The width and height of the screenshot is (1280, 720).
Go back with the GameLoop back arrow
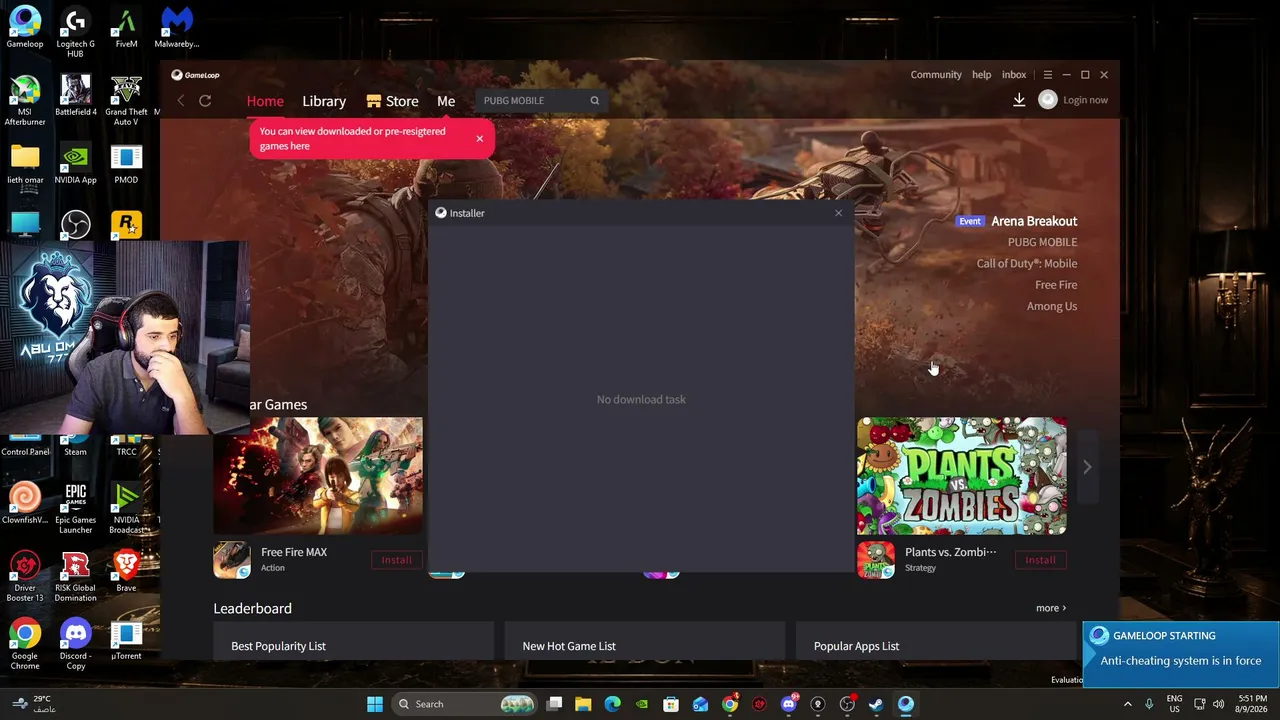[181, 100]
